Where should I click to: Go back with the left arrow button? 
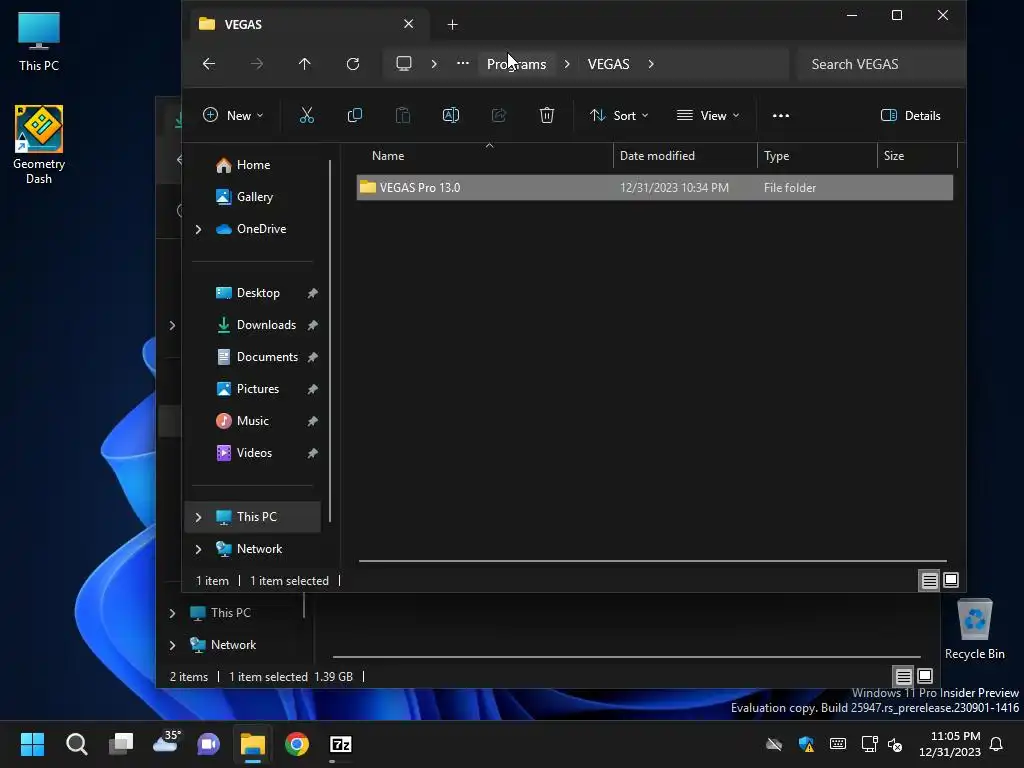(209, 64)
